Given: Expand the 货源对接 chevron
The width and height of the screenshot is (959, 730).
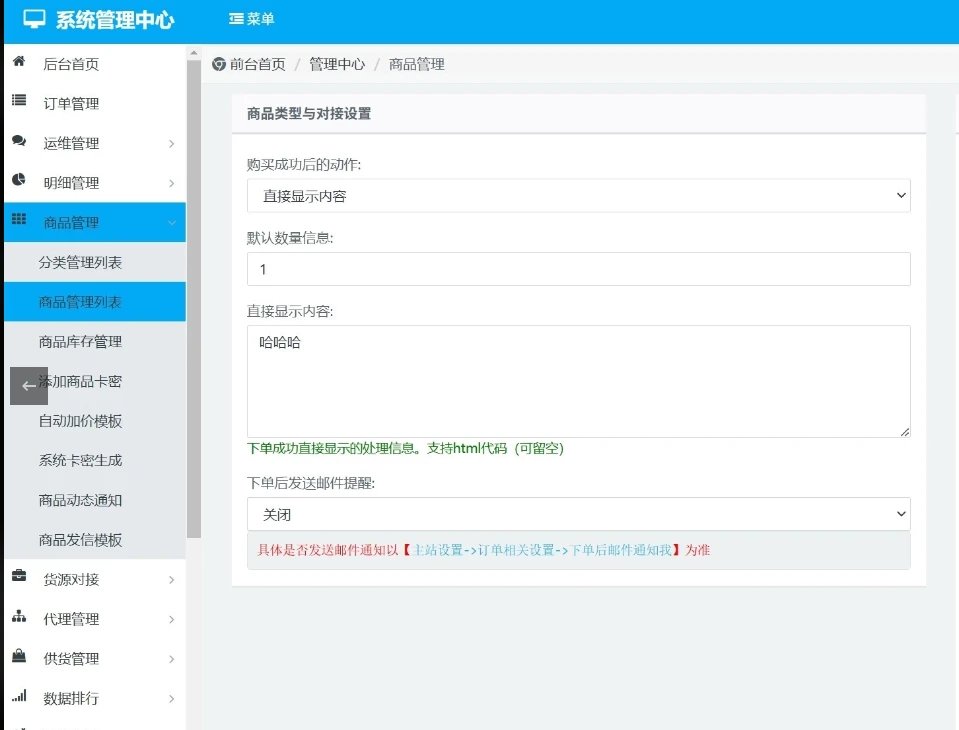Looking at the screenshot, I should (172, 580).
